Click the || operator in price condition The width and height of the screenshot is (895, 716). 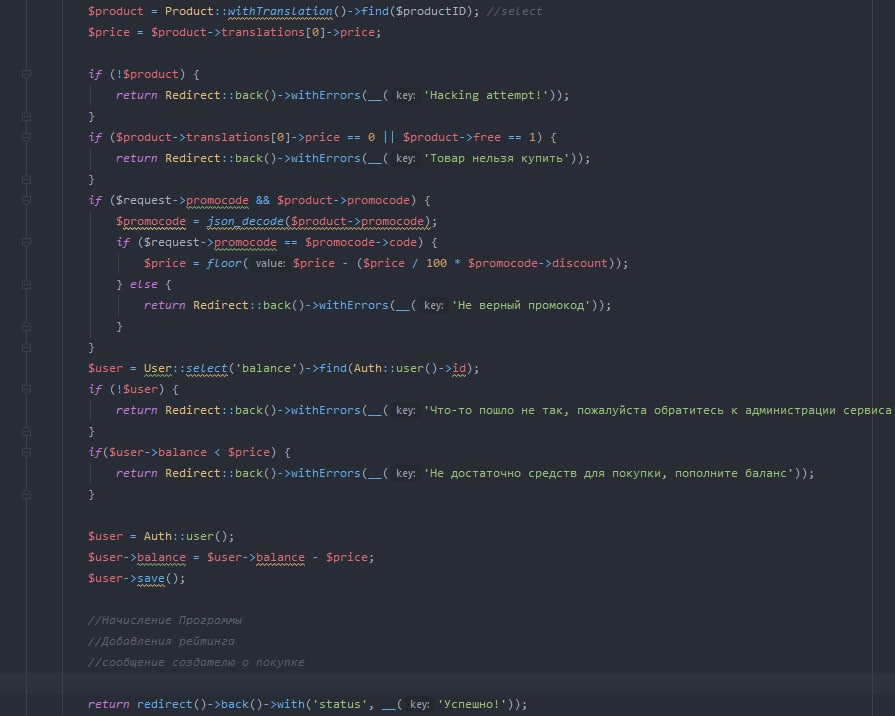(x=389, y=137)
